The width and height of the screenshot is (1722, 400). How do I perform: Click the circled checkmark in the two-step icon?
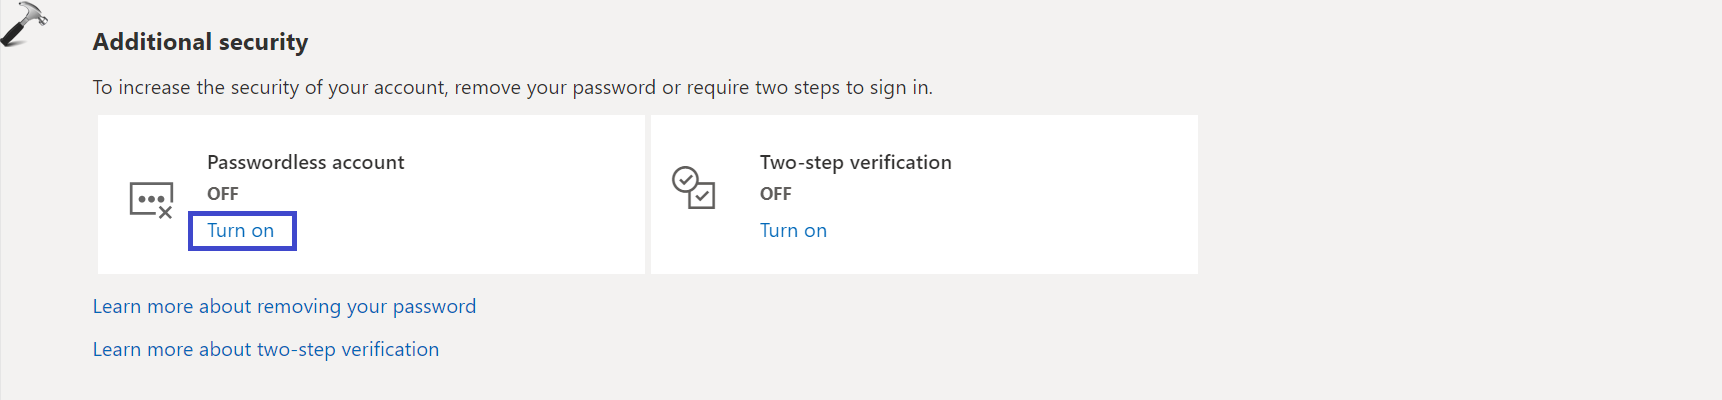[685, 179]
